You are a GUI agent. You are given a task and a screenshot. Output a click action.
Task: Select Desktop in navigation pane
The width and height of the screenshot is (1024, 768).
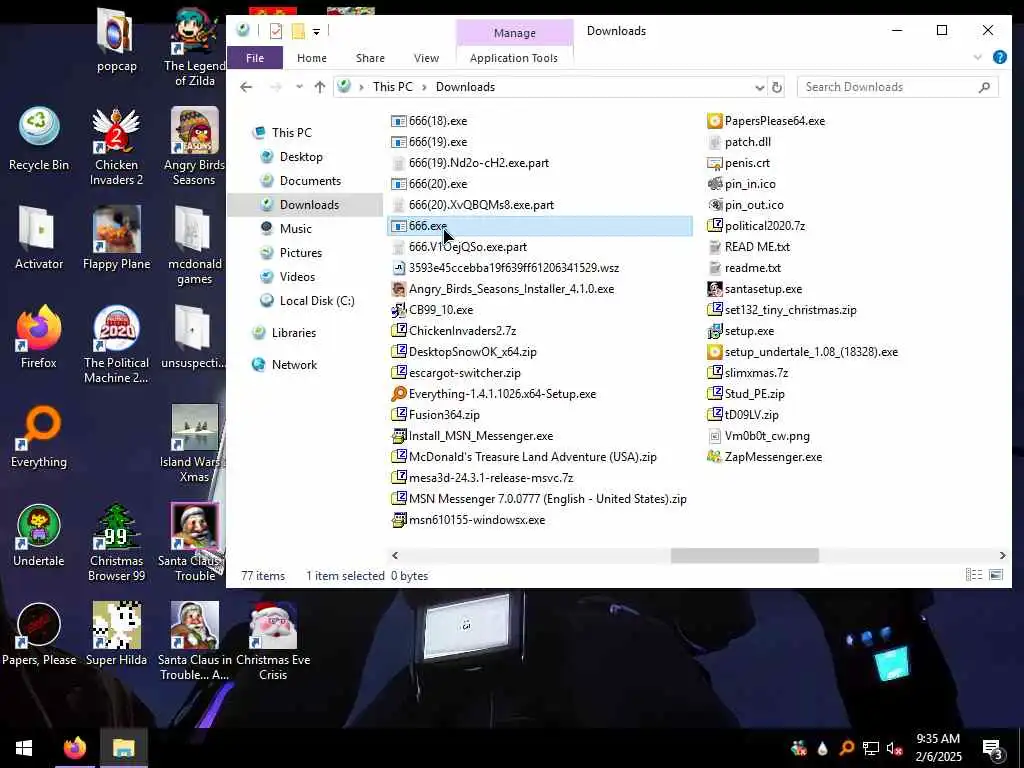pos(301,157)
